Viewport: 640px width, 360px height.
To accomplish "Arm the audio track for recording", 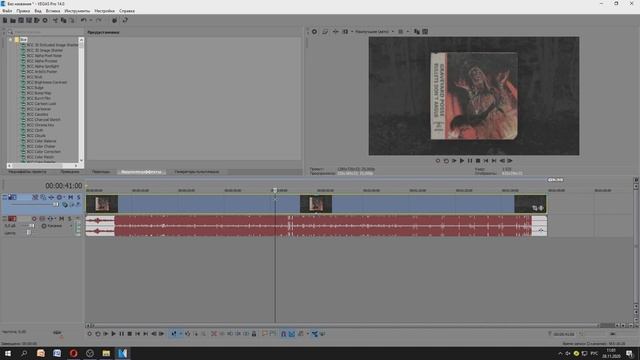I will pyautogui.click(x=34, y=219).
